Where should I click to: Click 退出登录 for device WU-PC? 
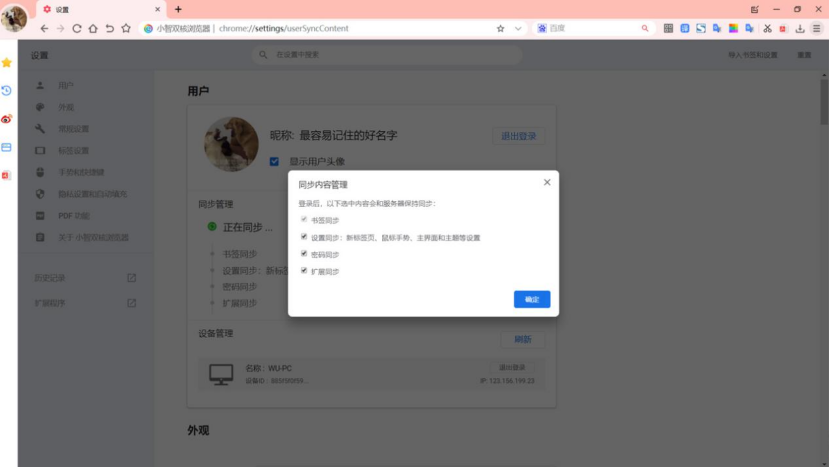512,368
